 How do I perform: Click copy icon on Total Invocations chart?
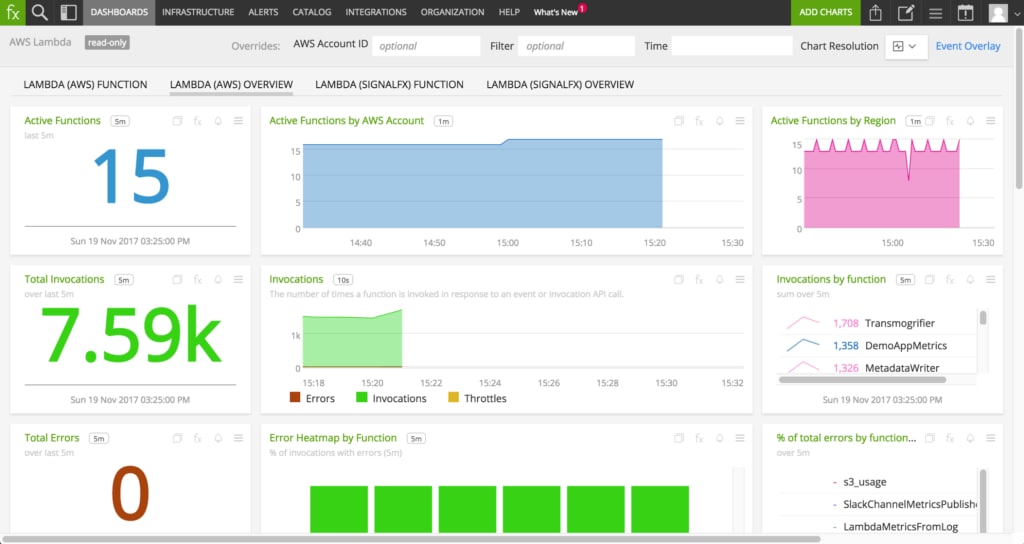[177, 280]
